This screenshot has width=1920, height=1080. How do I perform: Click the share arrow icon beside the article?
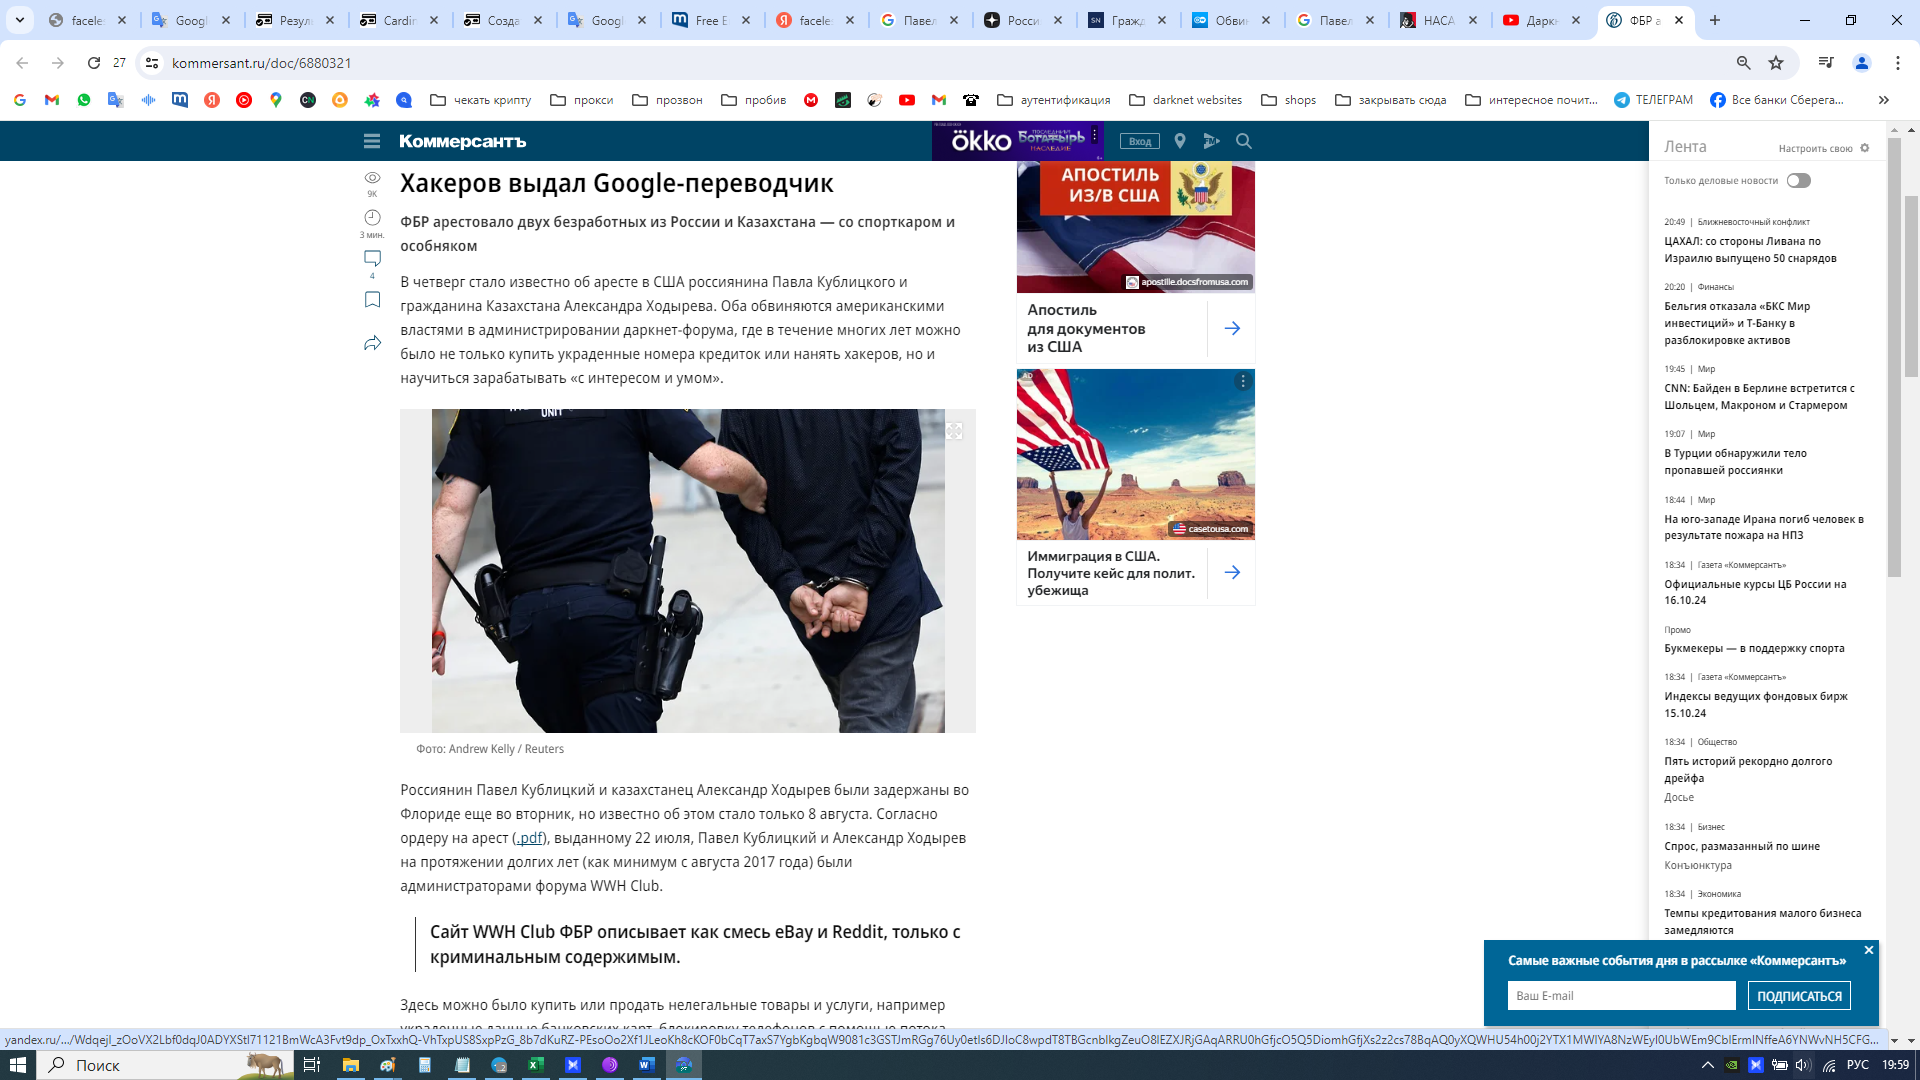[372, 343]
